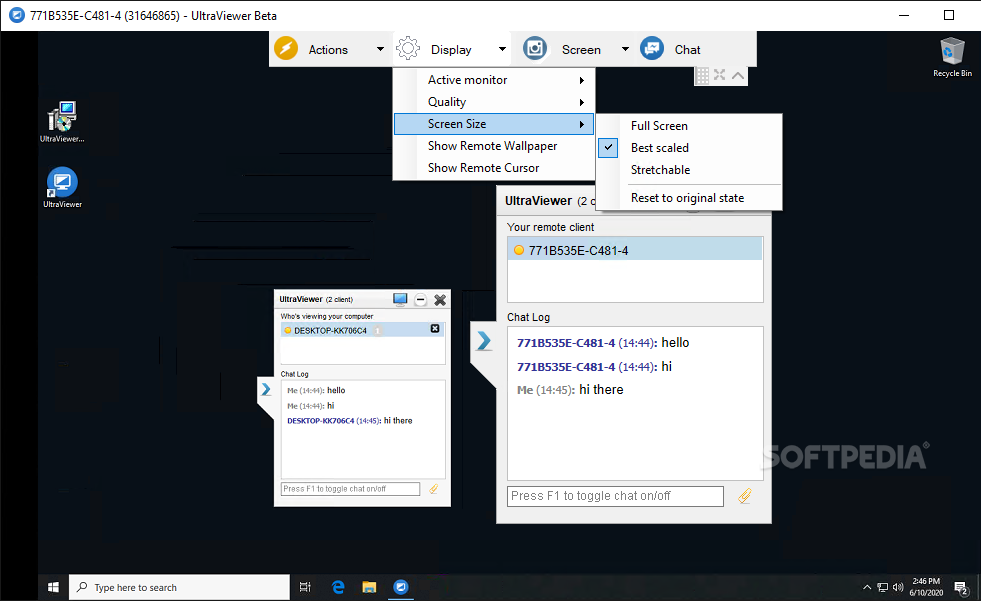The height and width of the screenshot is (601, 981).
Task: Close the small UltraViewer chat window
Action: pyautogui.click(x=440, y=300)
